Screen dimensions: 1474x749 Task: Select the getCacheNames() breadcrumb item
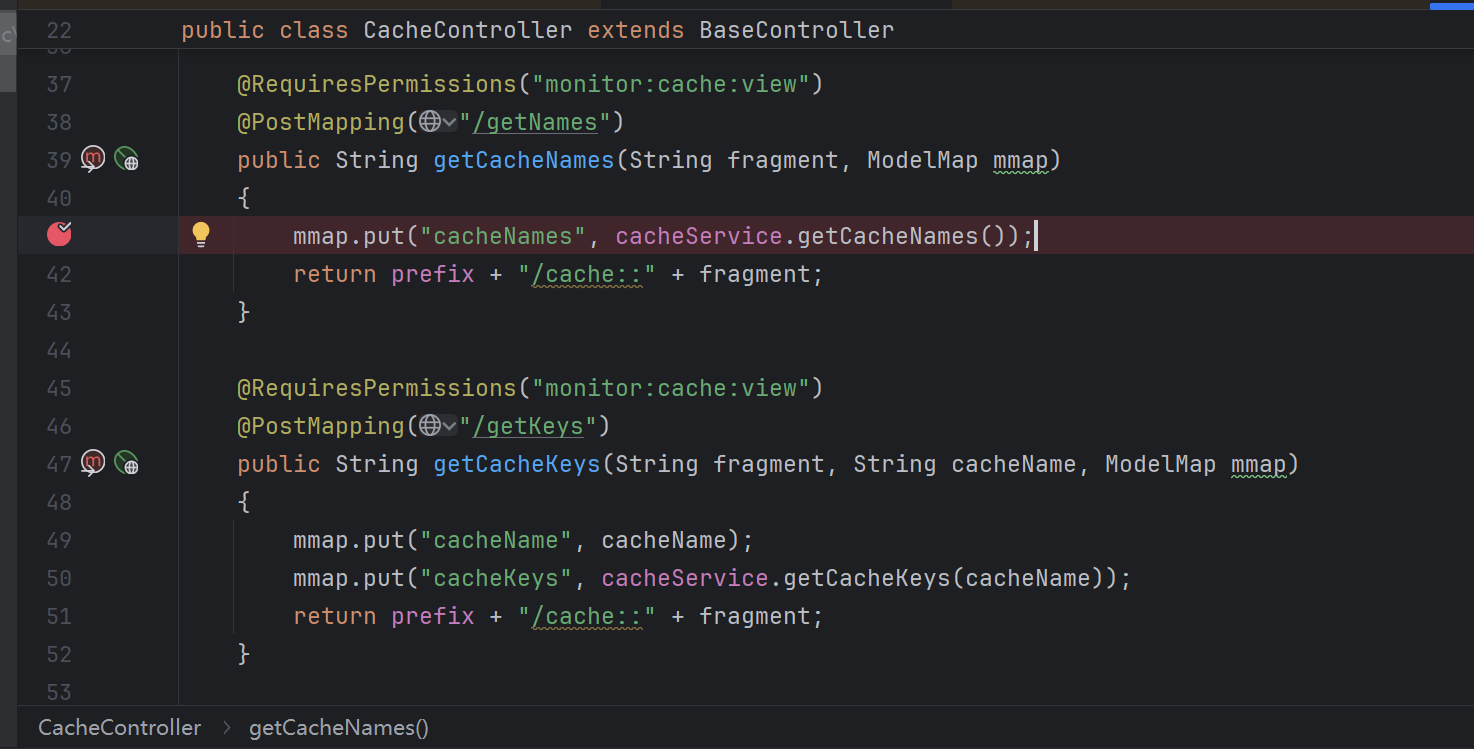point(338,728)
